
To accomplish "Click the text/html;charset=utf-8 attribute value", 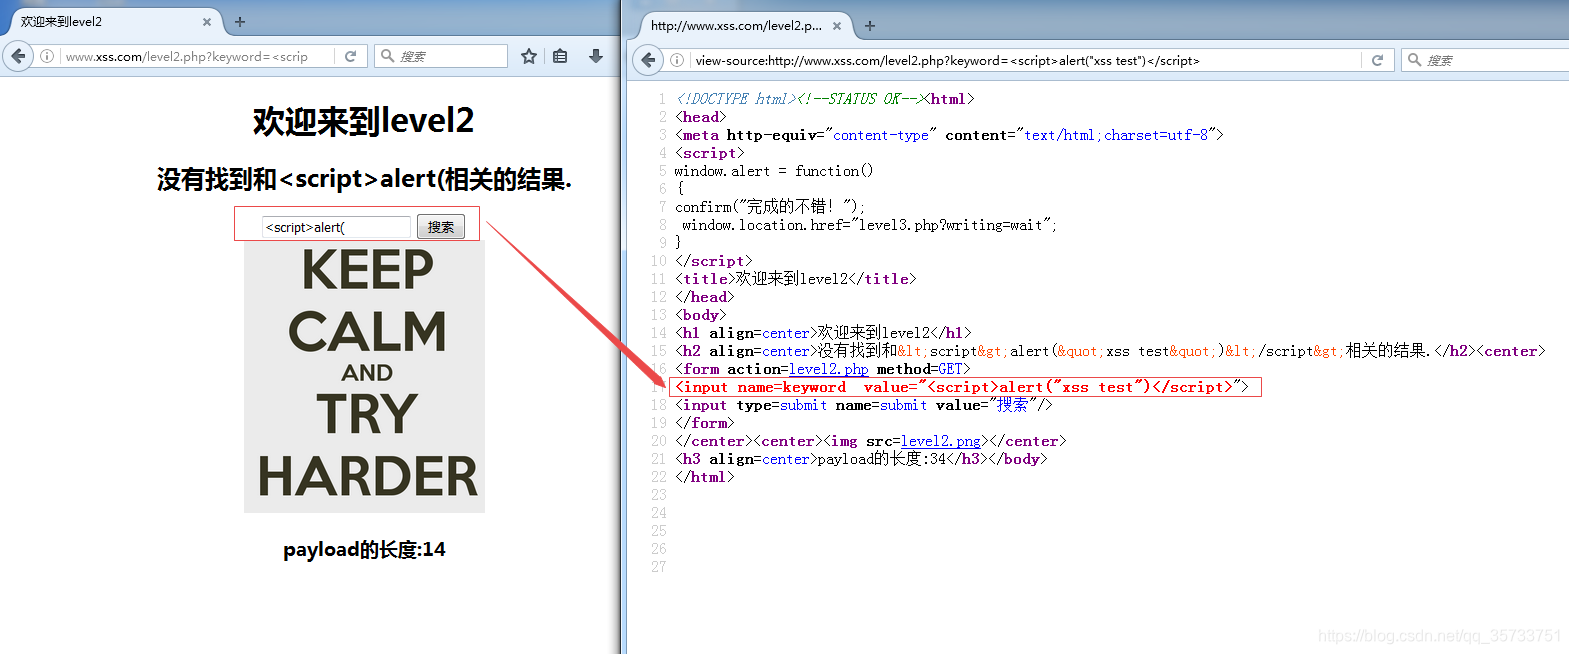I will click(x=1117, y=135).
